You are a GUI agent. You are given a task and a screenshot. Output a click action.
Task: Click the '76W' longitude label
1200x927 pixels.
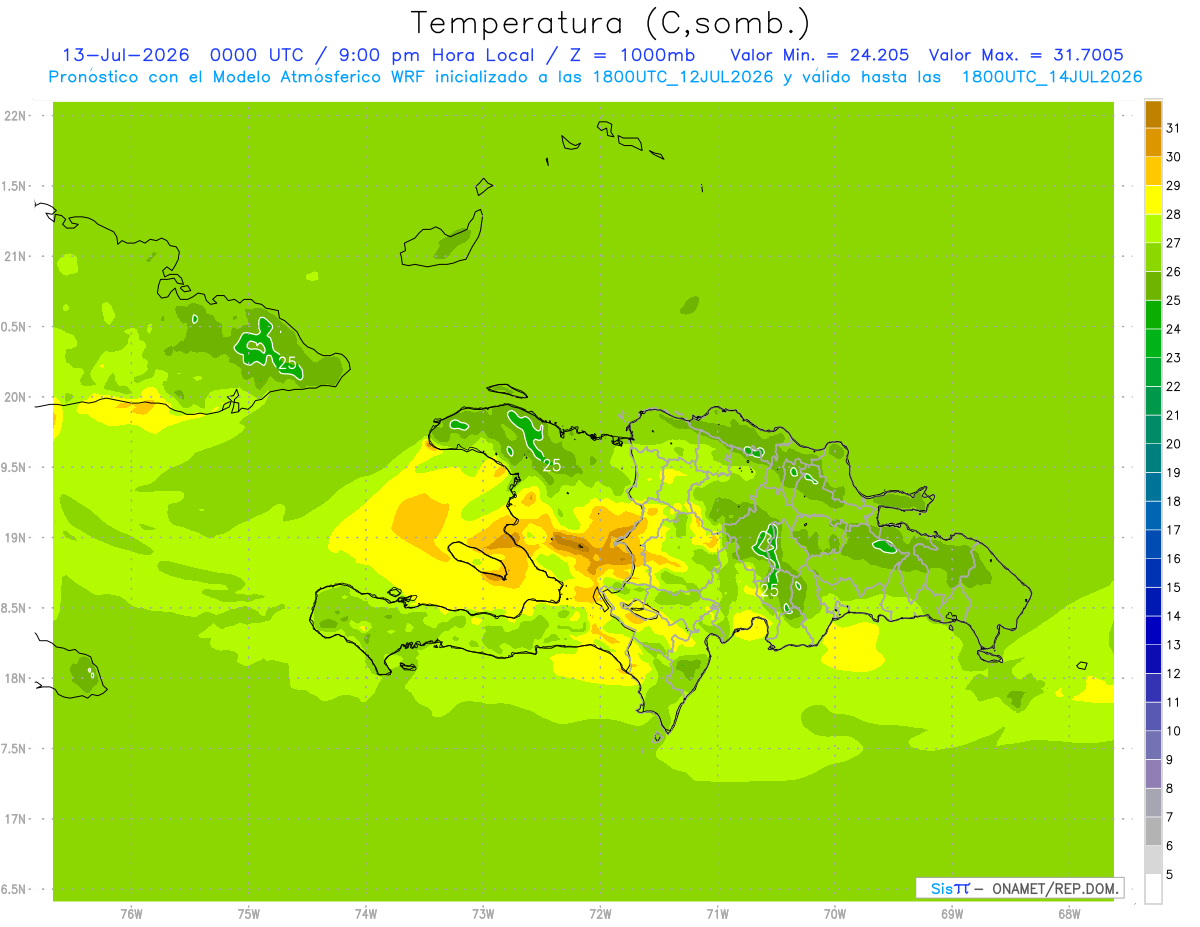pyautogui.click(x=131, y=914)
